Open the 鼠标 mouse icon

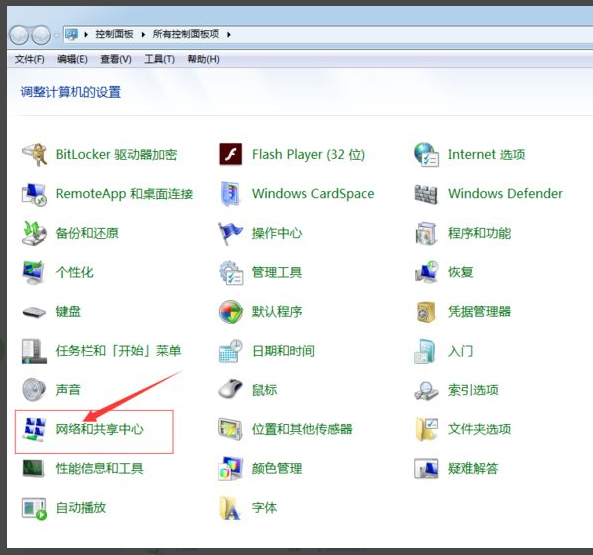tap(231, 389)
